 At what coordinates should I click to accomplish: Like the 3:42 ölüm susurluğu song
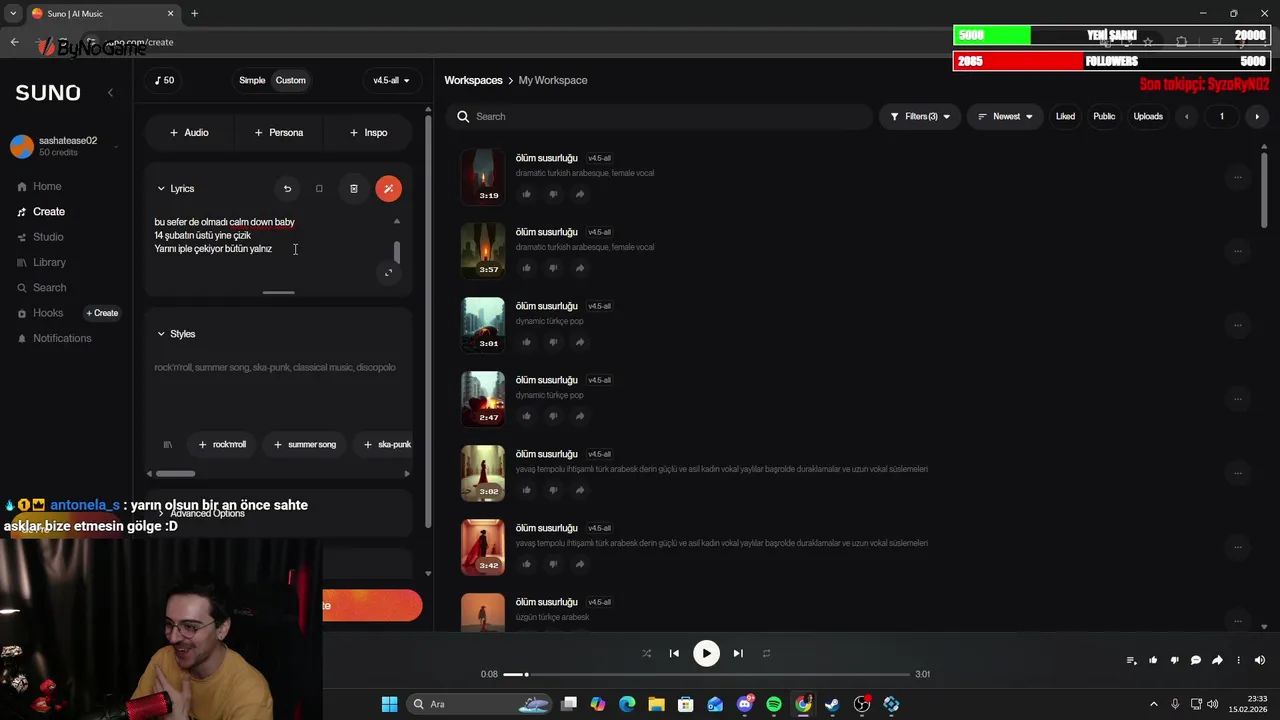[527, 564]
